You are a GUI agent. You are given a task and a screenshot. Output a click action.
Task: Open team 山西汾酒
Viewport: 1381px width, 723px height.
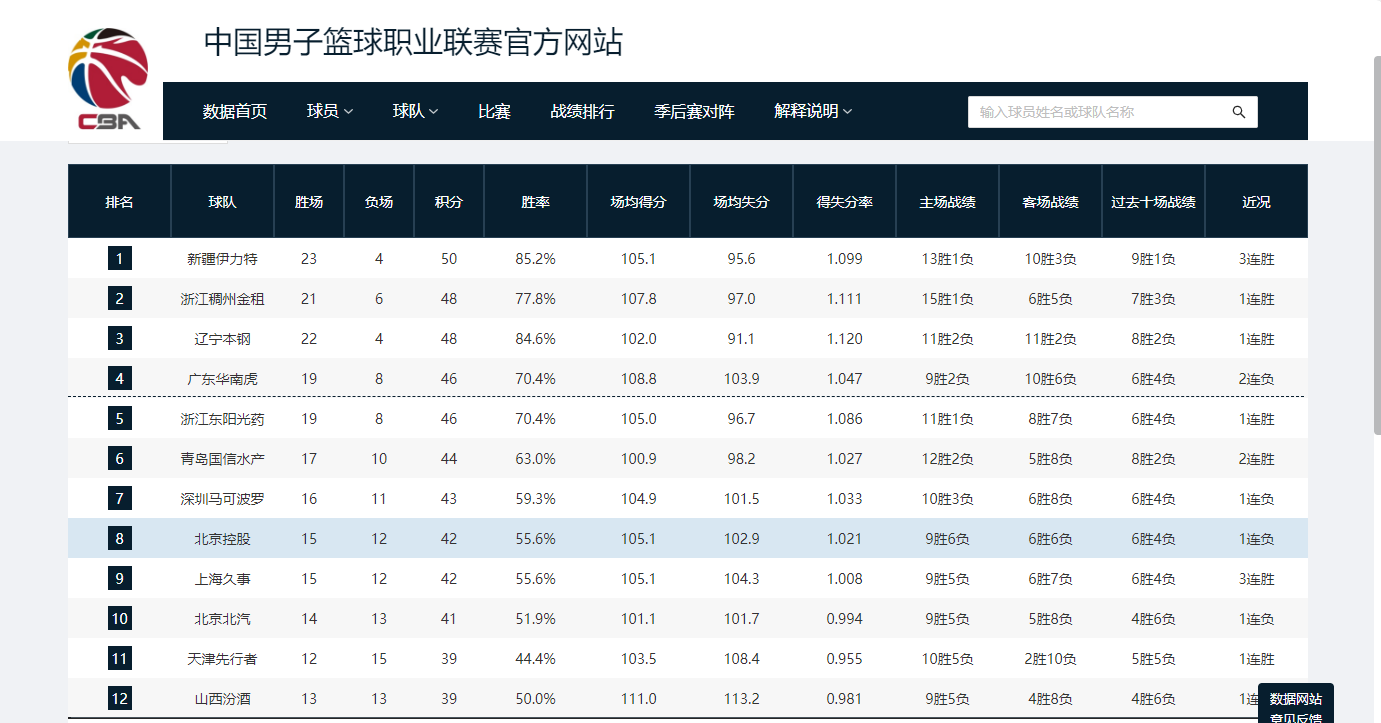tap(222, 699)
